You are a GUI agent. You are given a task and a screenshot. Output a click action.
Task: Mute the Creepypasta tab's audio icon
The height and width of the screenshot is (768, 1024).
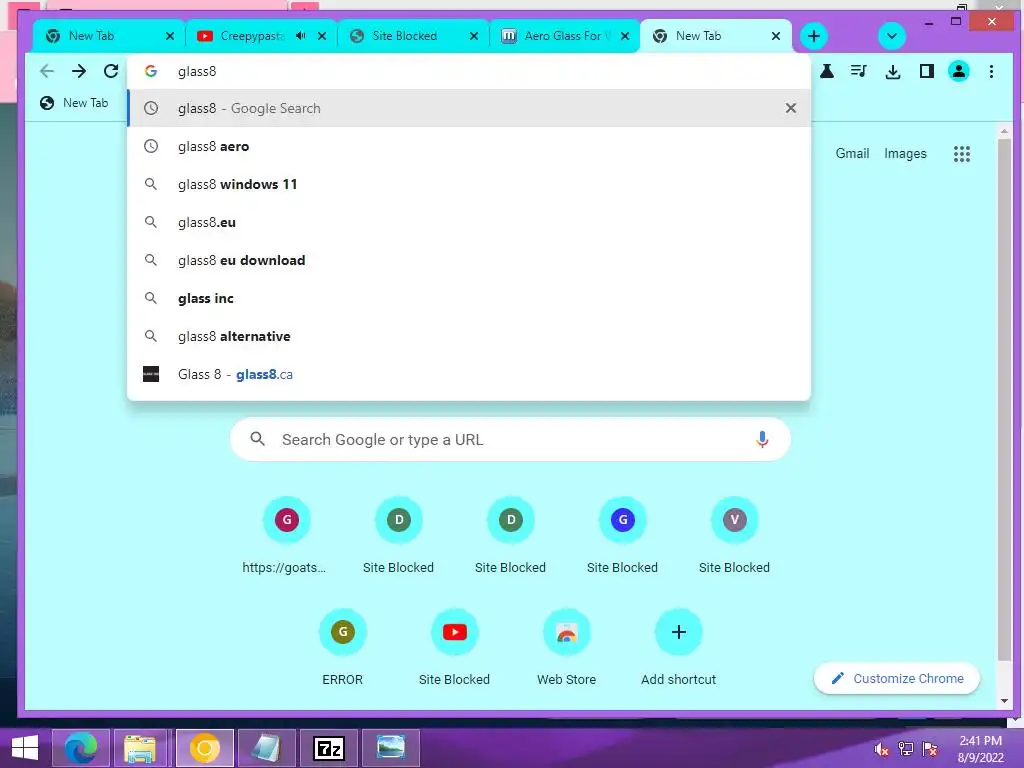click(x=300, y=36)
